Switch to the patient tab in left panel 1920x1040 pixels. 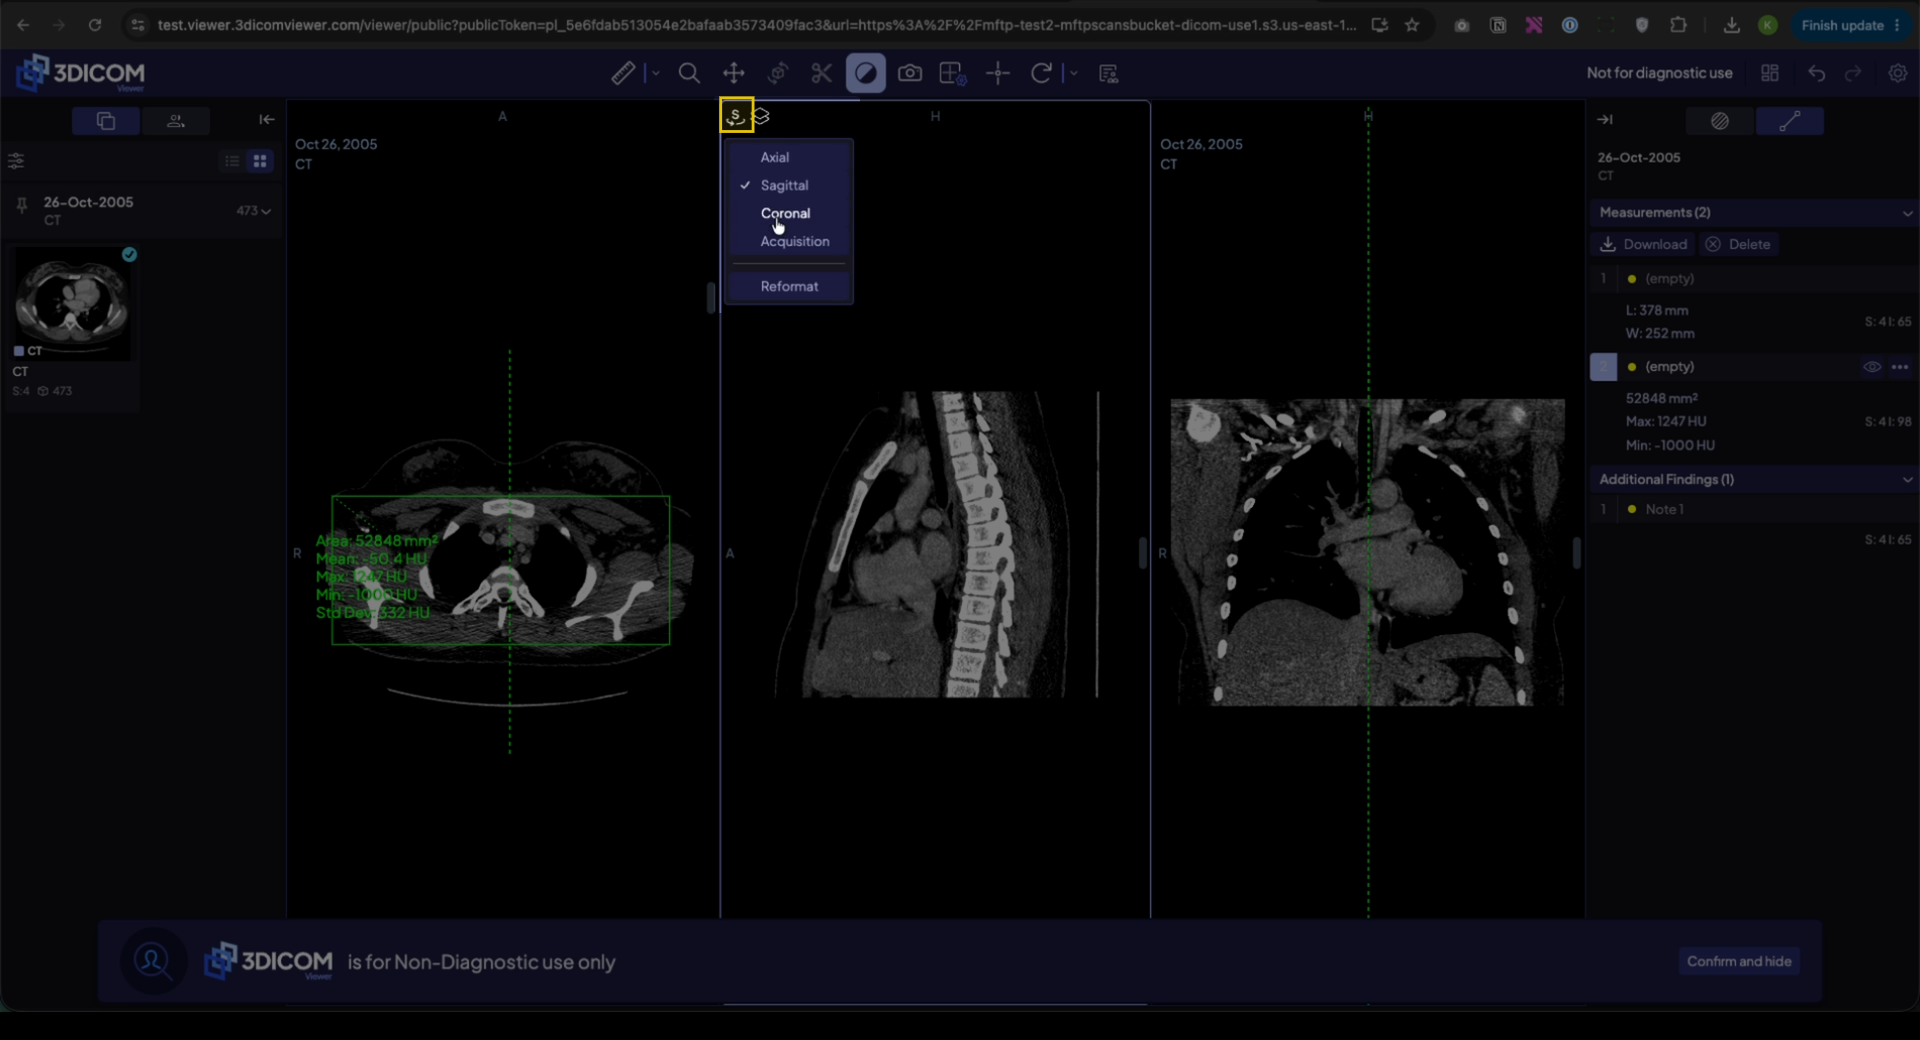(x=175, y=121)
